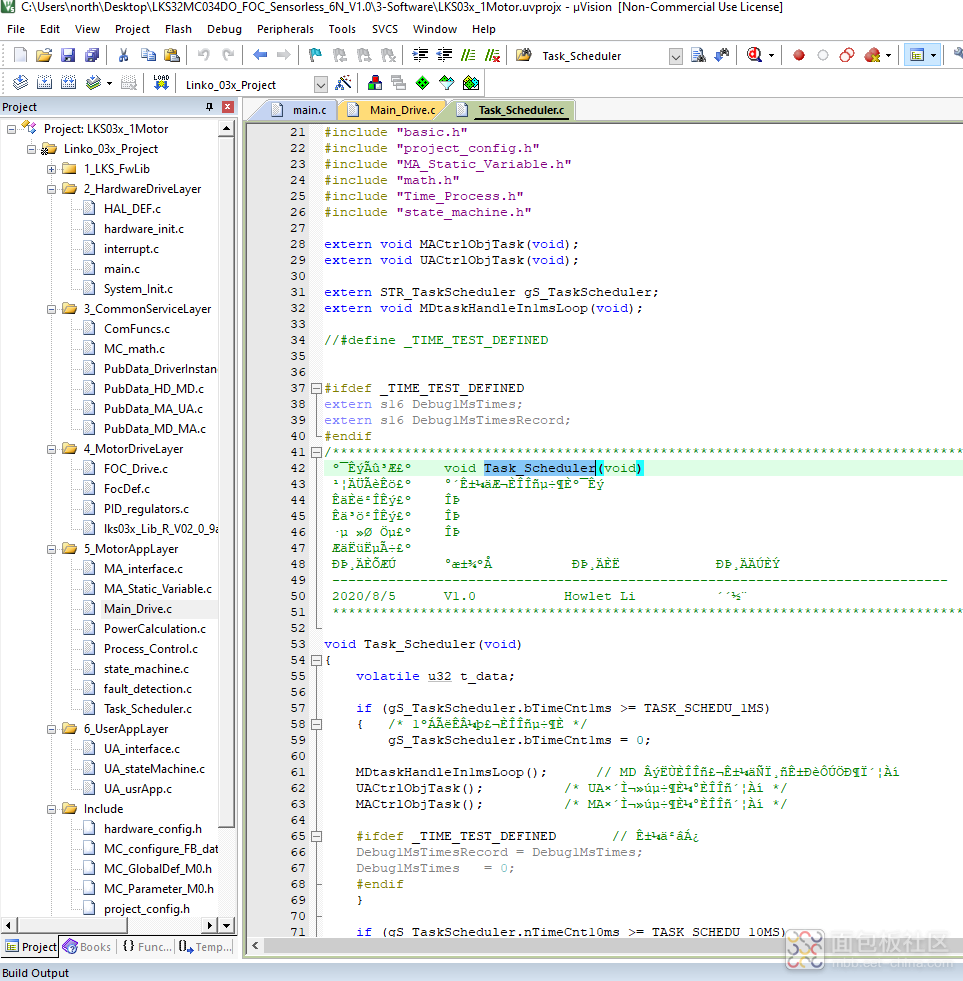Indent the selected lines
The image size is (963, 981).
tap(420, 55)
